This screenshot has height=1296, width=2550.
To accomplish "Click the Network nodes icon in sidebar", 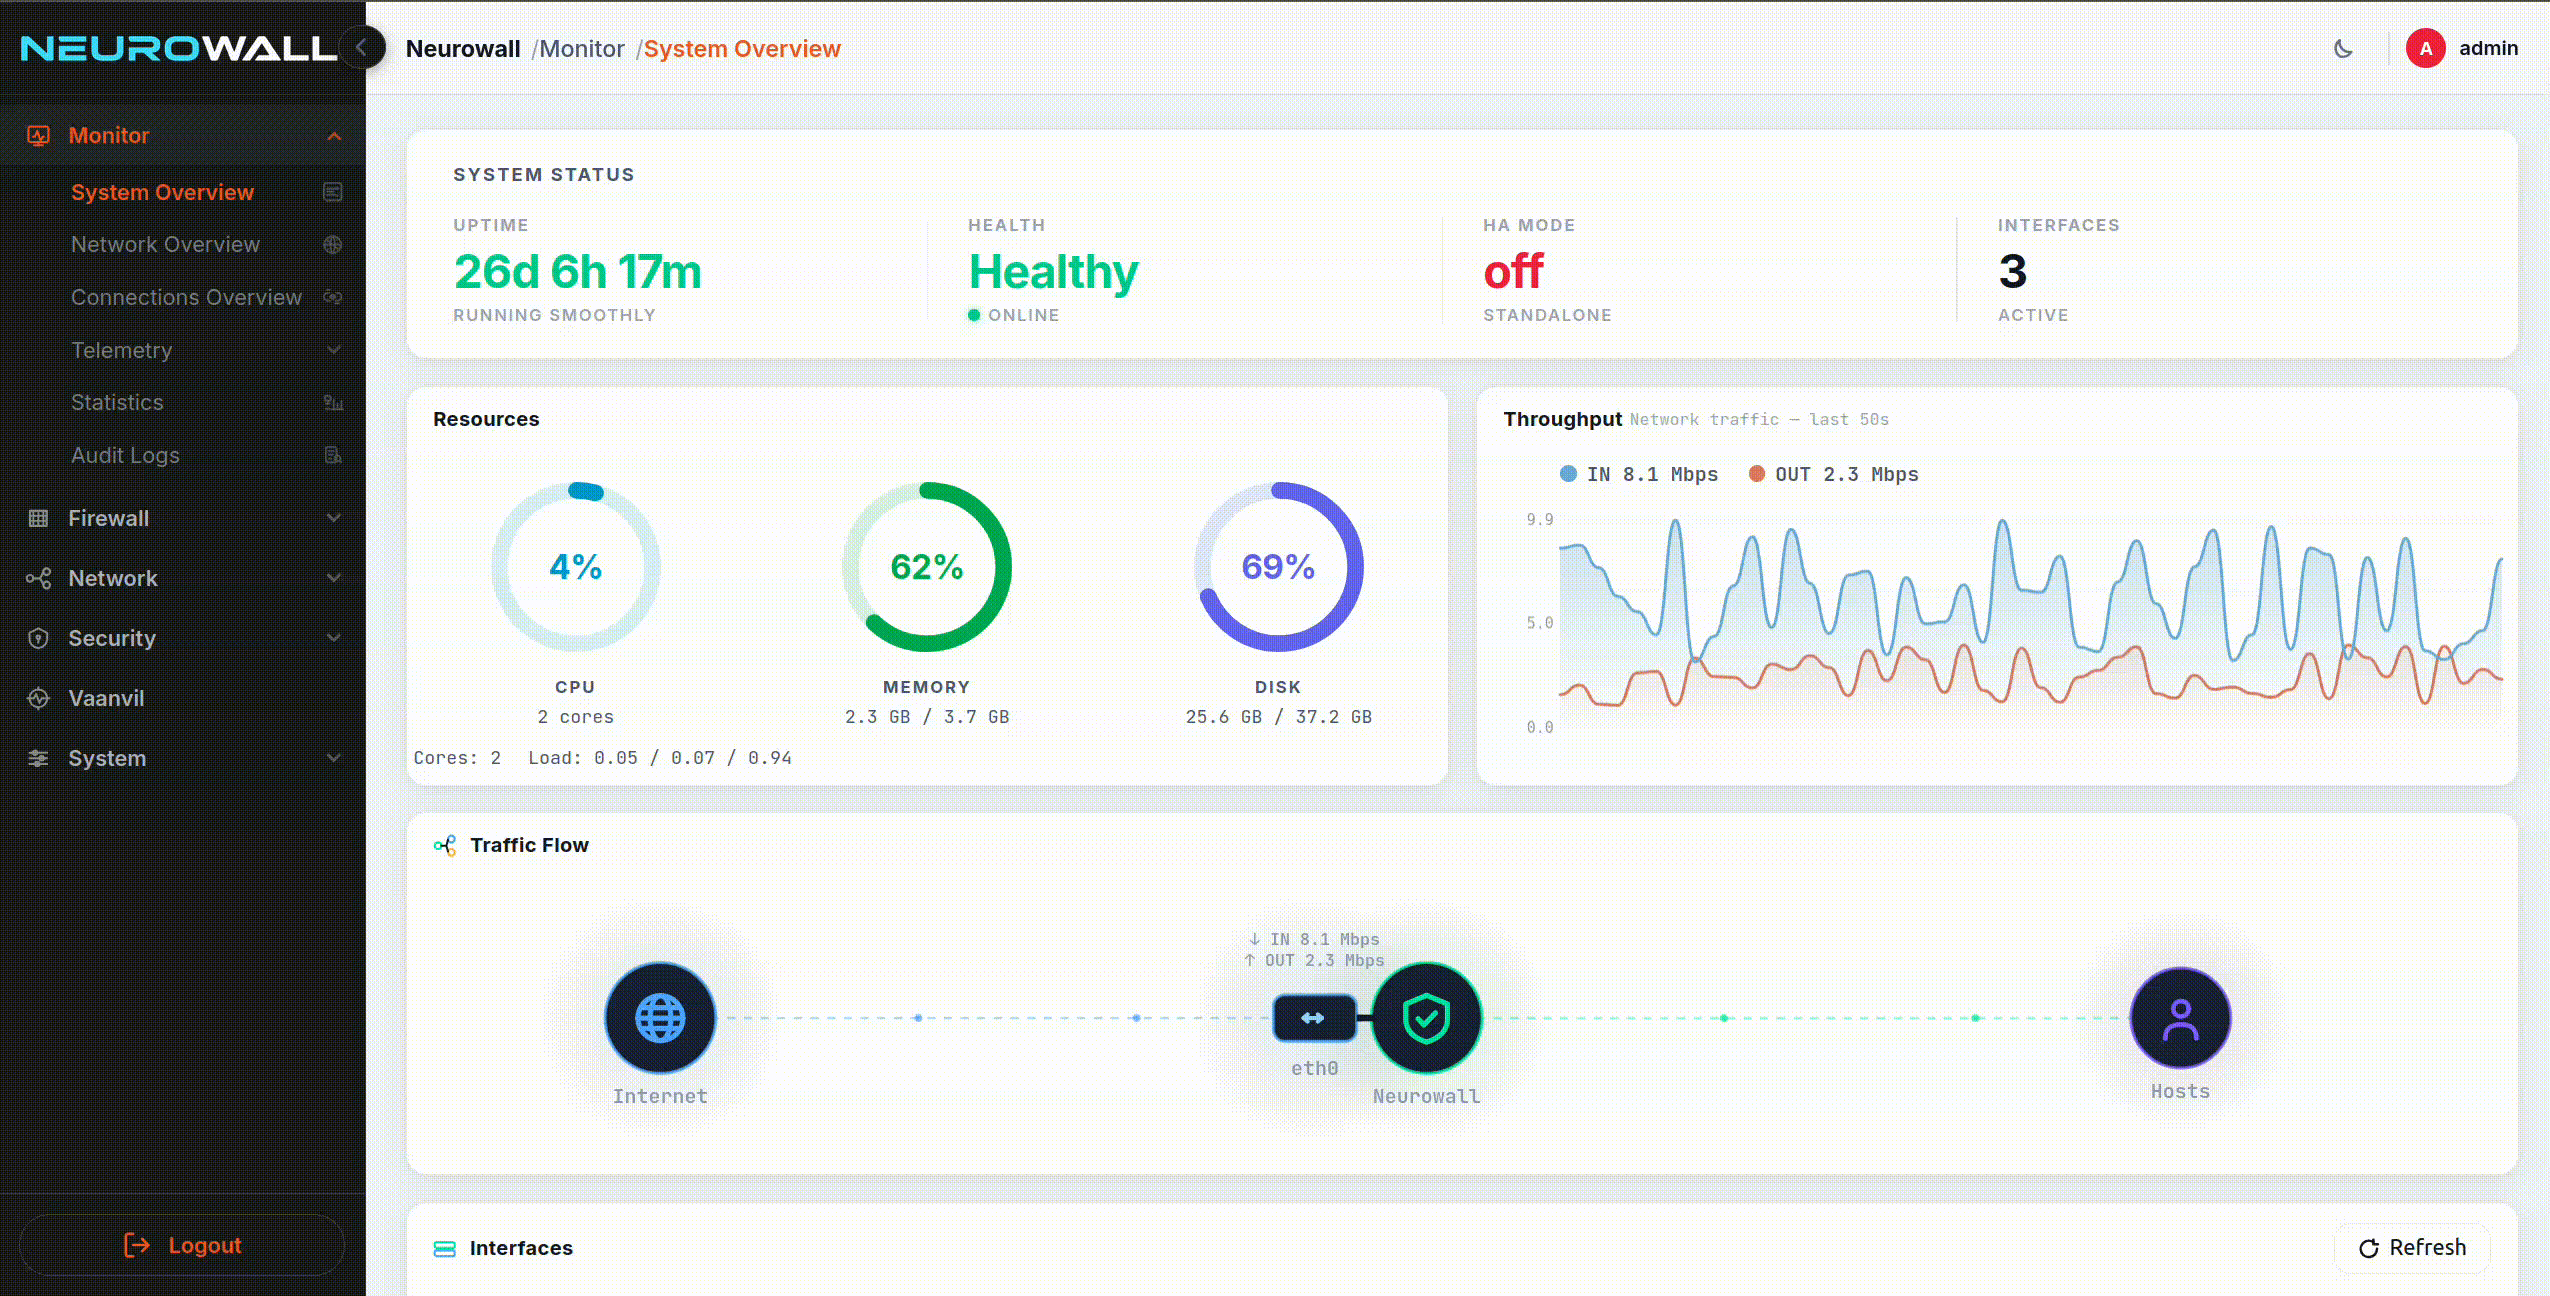I will (x=38, y=578).
